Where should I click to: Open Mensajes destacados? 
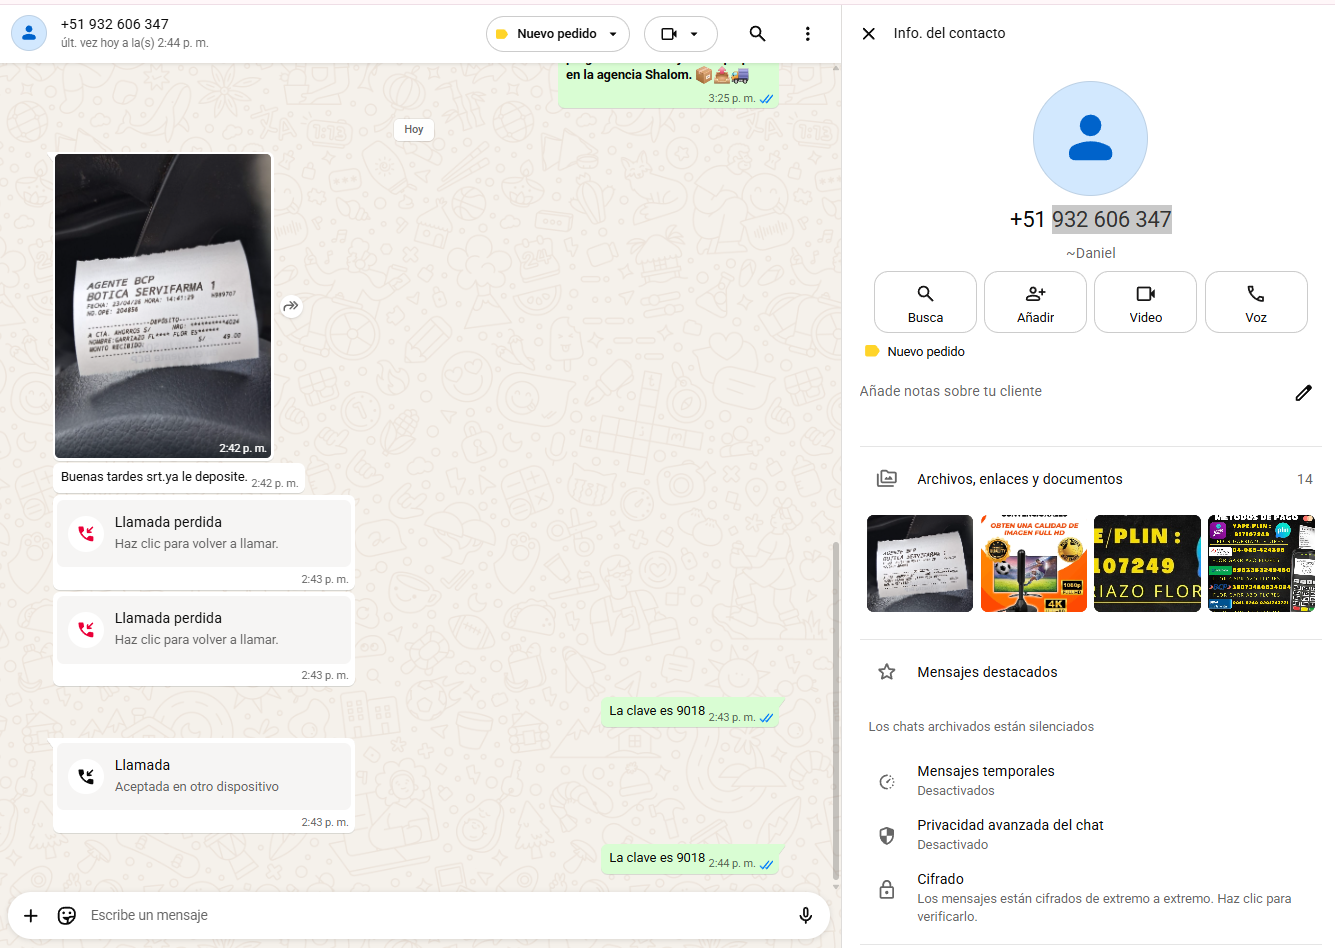click(986, 672)
